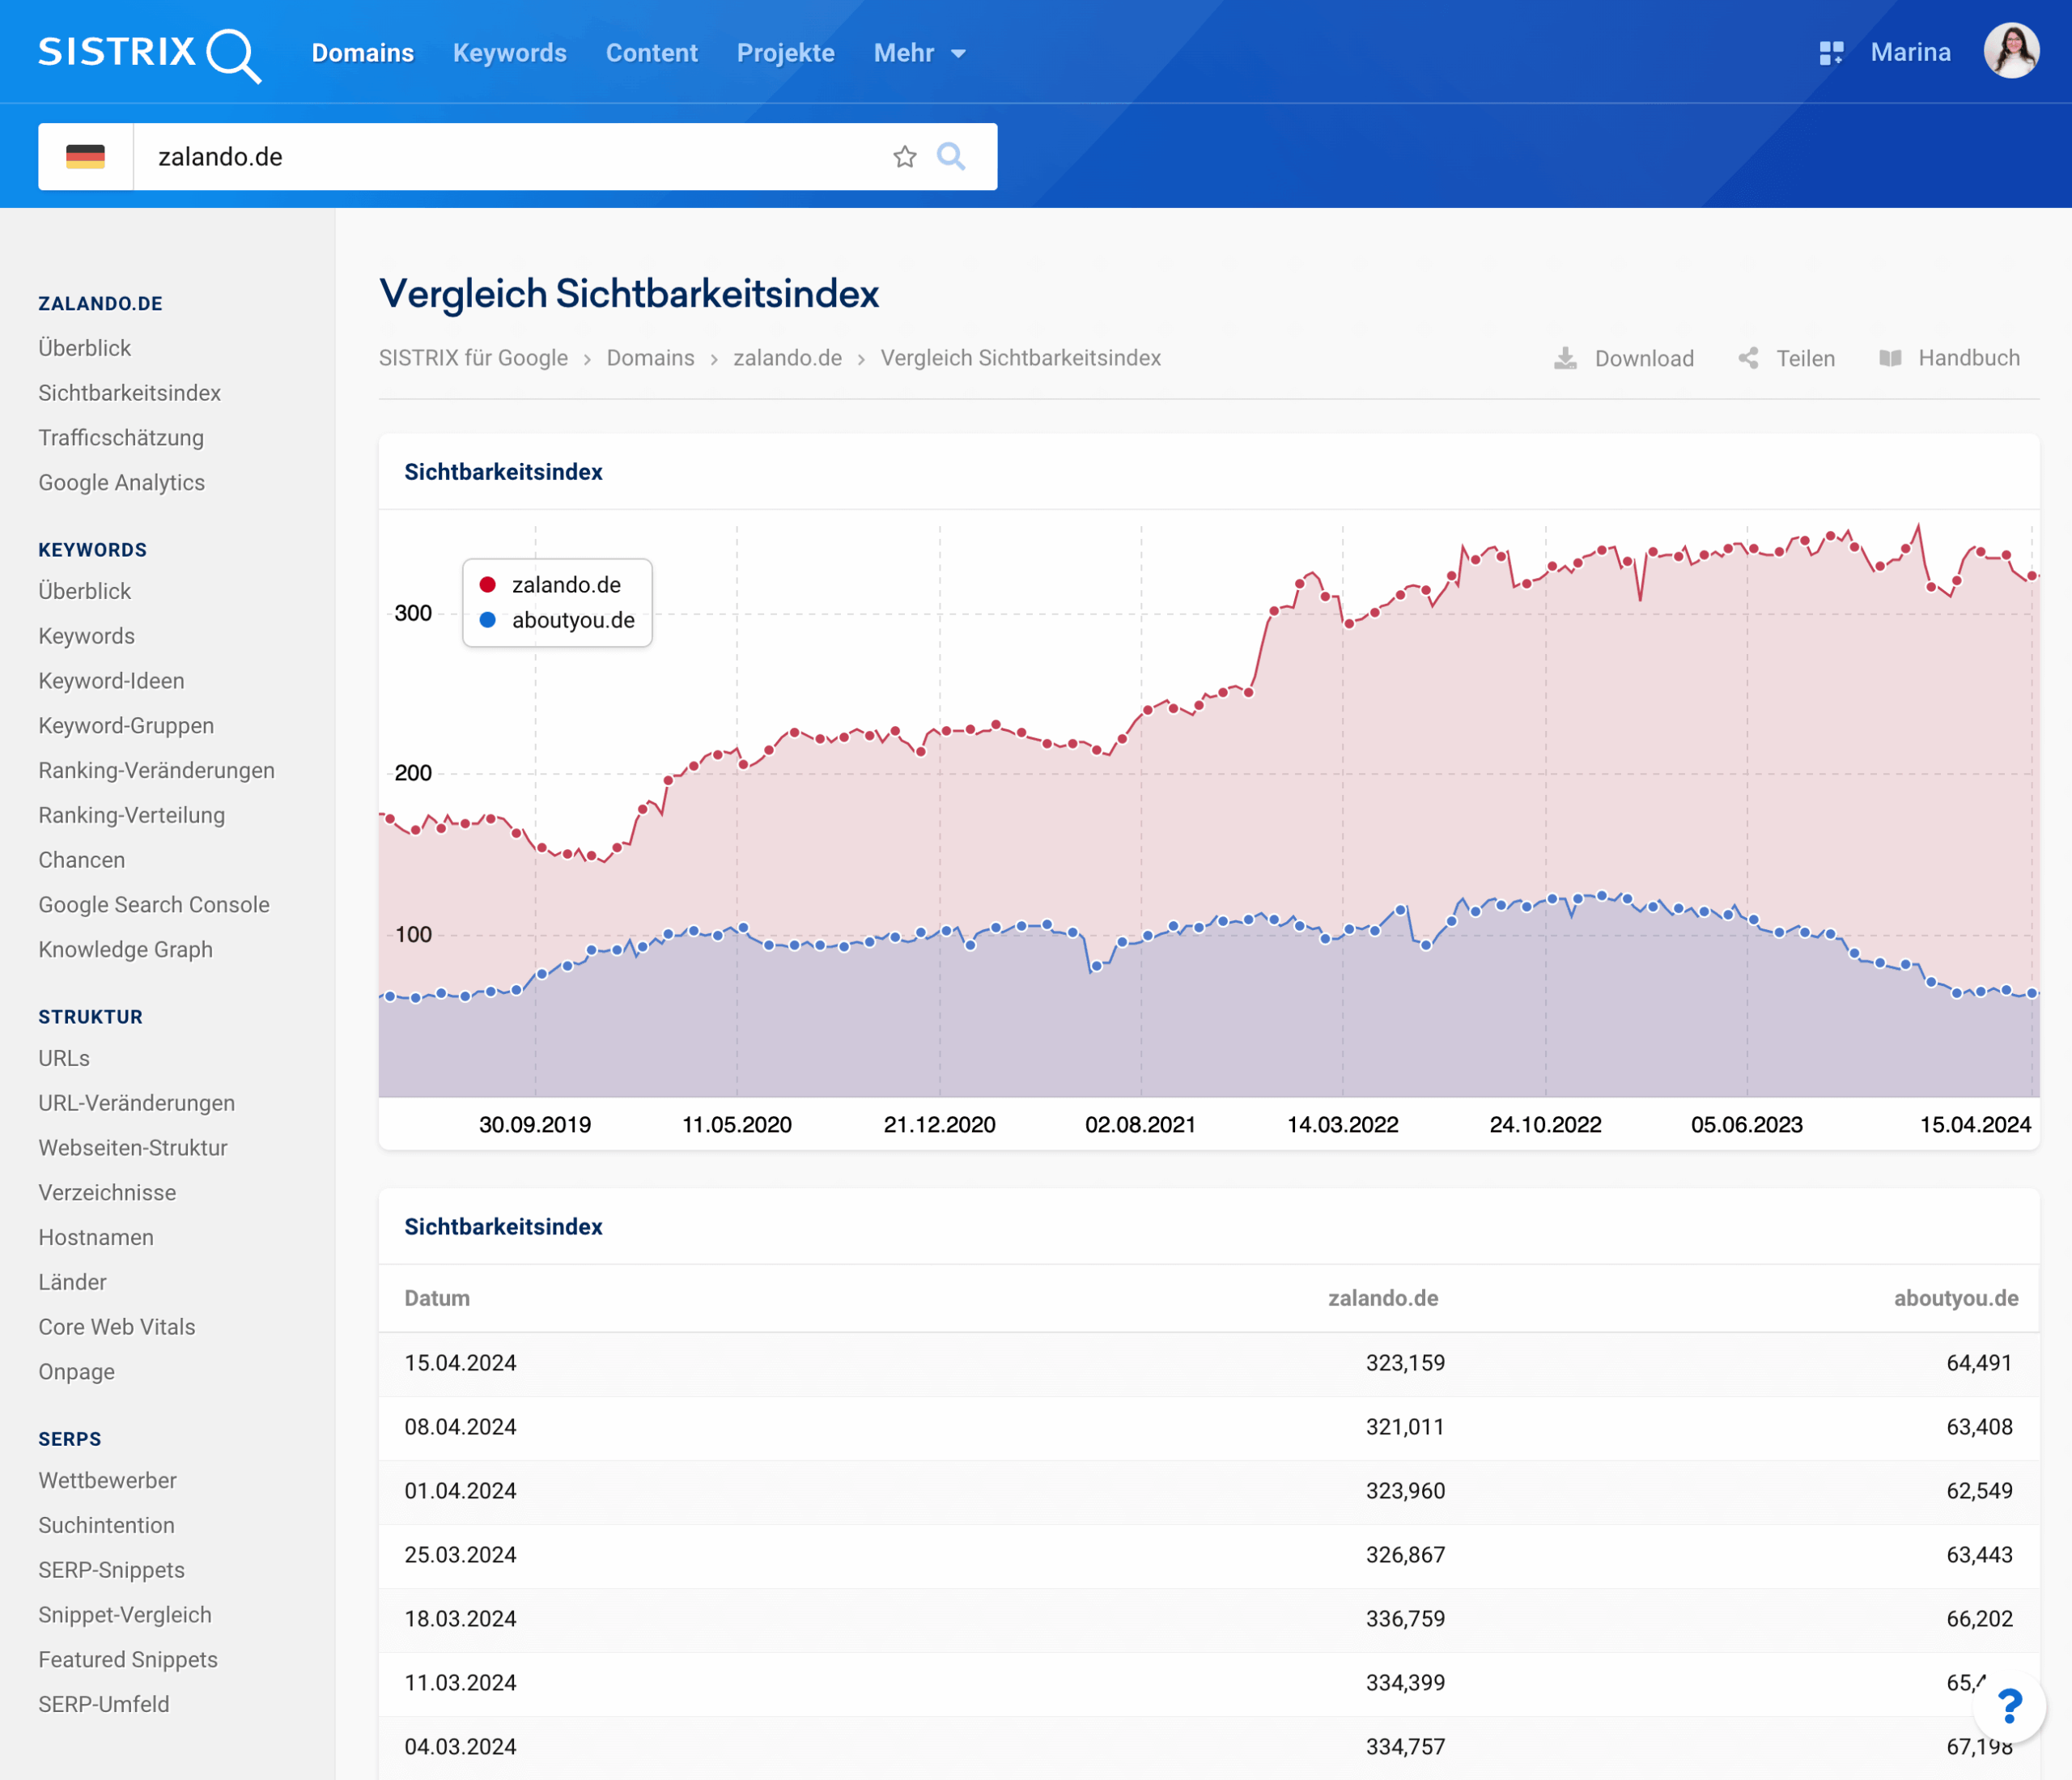Open URL-Veränderungen sidebar item

click(137, 1103)
